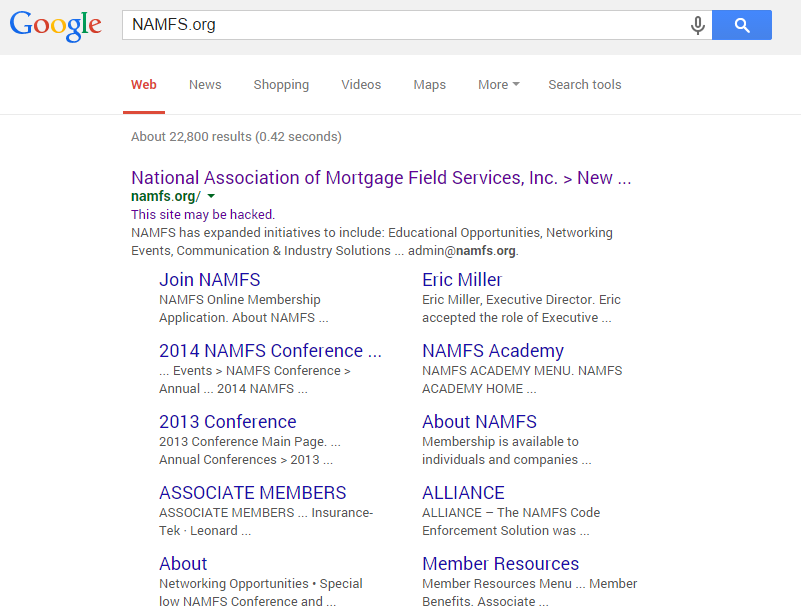Open the ASSOCIATE MEMBERS sitelink

point(252,493)
